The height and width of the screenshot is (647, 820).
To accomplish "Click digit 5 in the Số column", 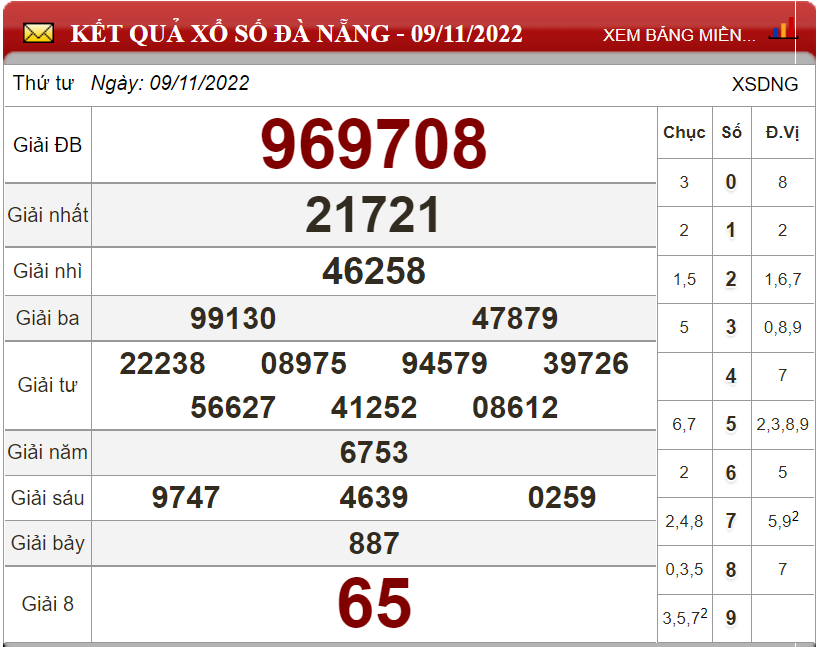I will (x=731, y=424).
